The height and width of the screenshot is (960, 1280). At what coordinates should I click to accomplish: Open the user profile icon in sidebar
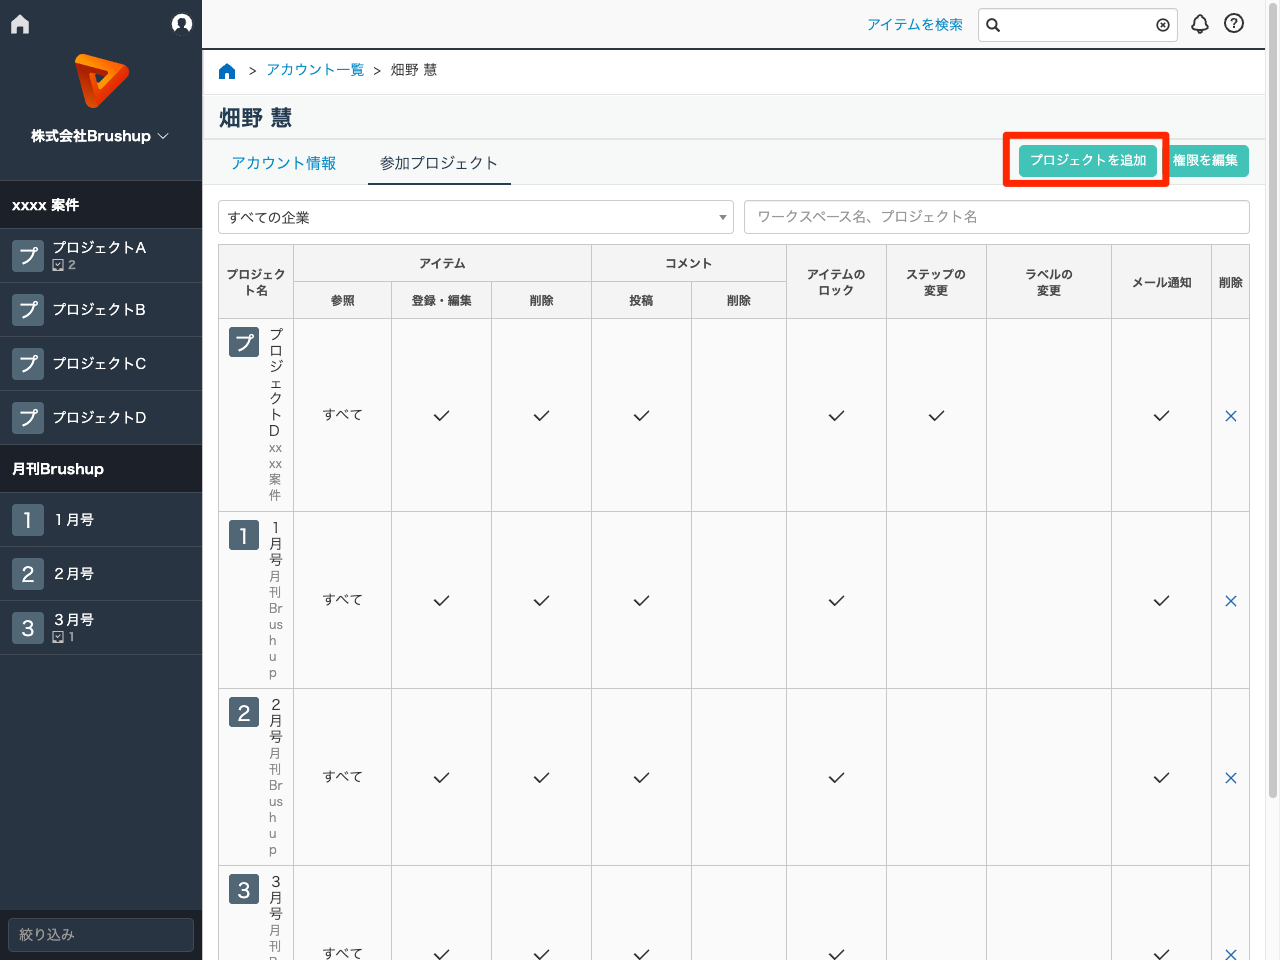coord(181,23)
